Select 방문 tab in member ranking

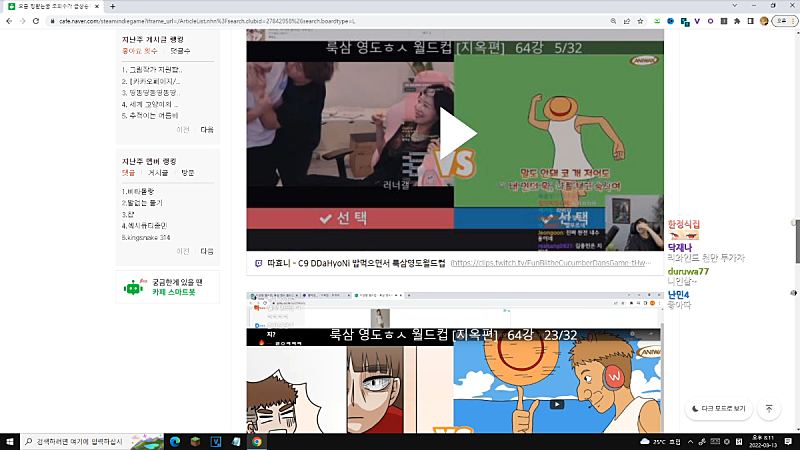pos(188,173)
